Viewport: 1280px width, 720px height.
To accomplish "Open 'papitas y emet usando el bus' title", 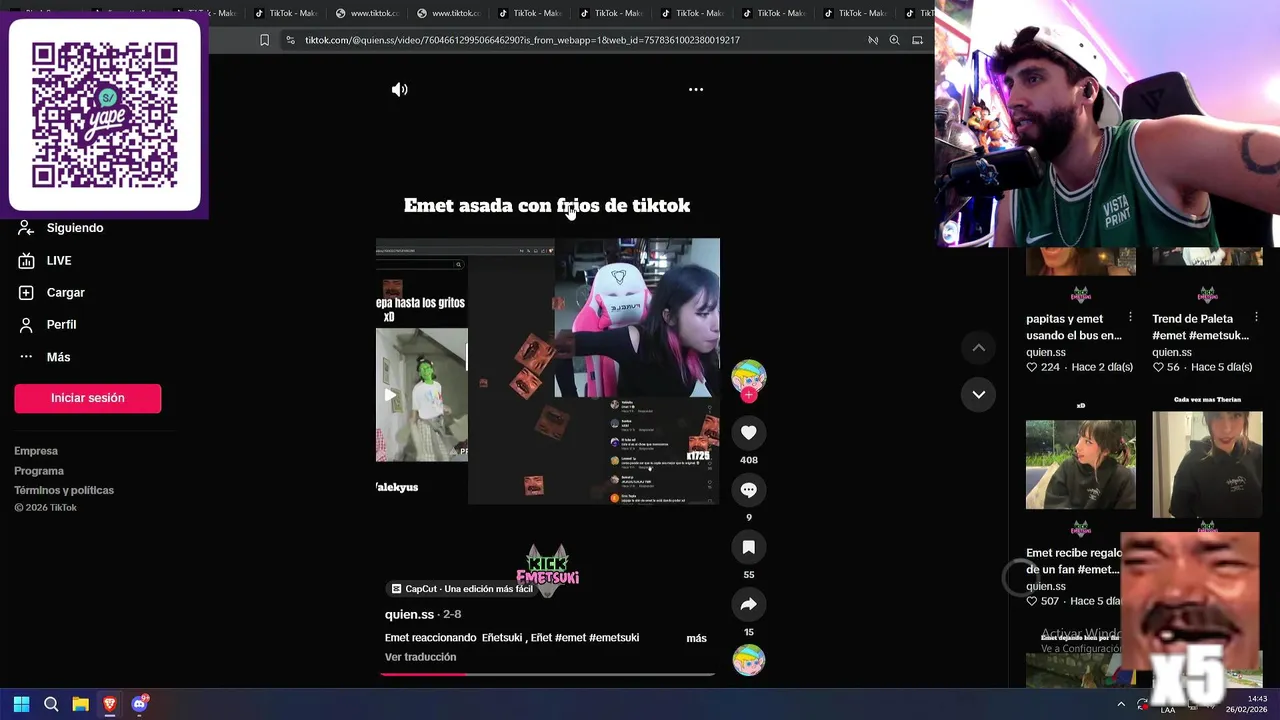I will pyautogui.click(x=1074, y=327).
